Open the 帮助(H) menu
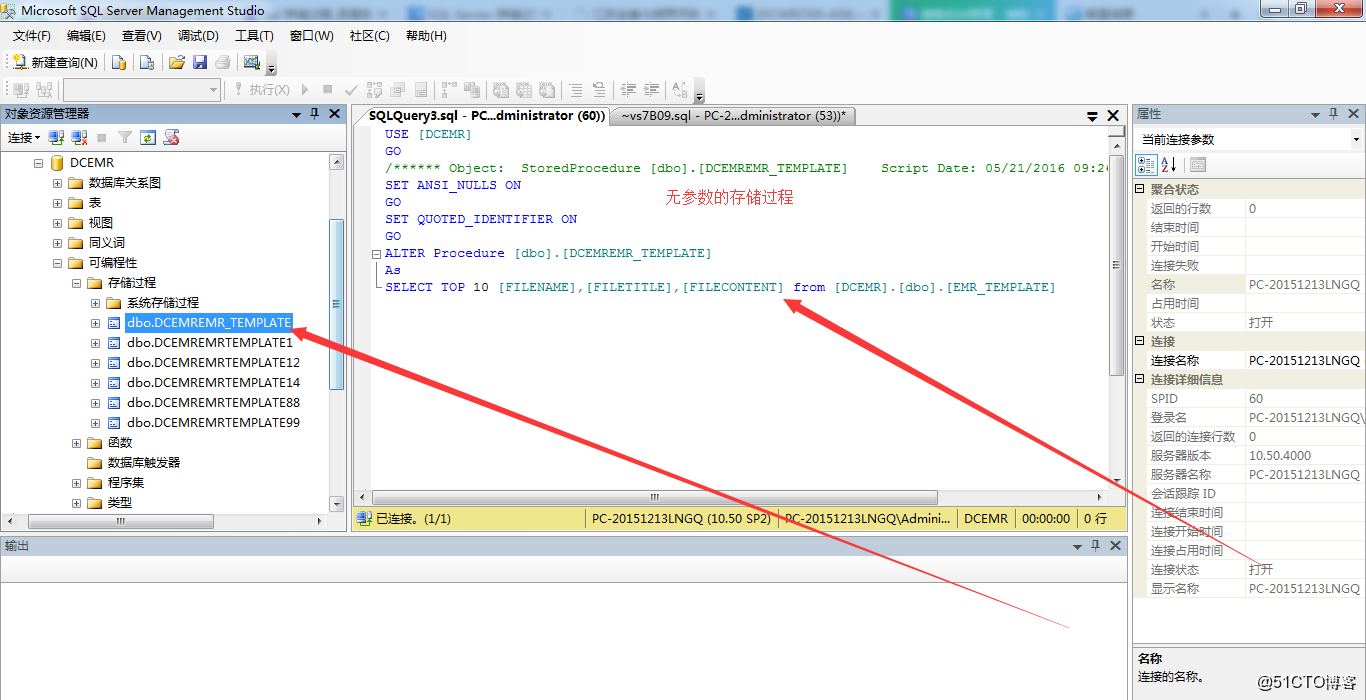 tap(426, 36)
